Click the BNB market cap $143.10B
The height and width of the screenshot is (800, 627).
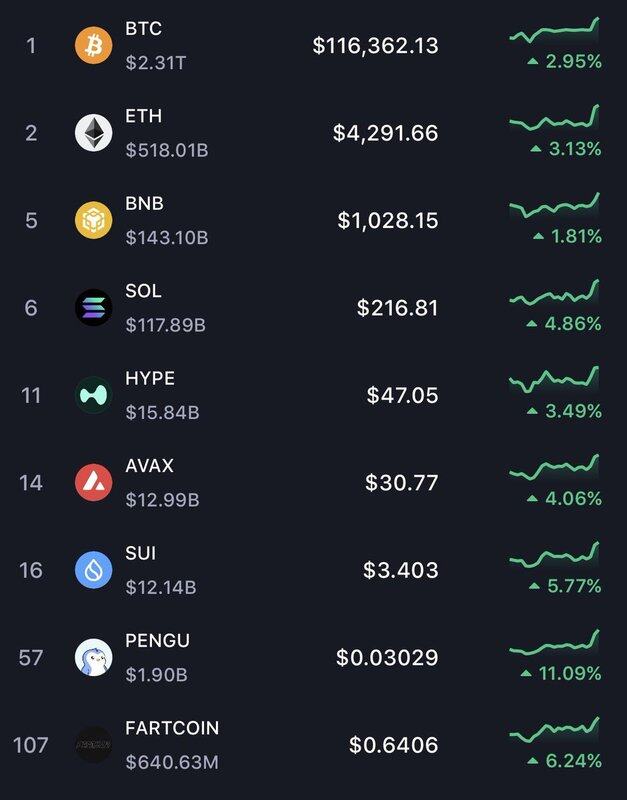(167, 237)
